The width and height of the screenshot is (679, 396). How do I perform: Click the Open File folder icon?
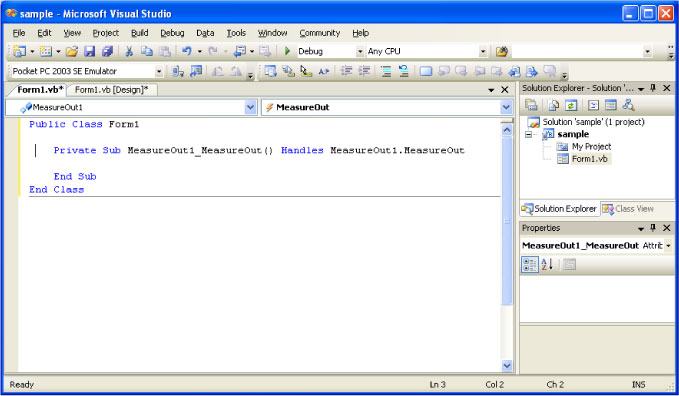pos(72,51)
